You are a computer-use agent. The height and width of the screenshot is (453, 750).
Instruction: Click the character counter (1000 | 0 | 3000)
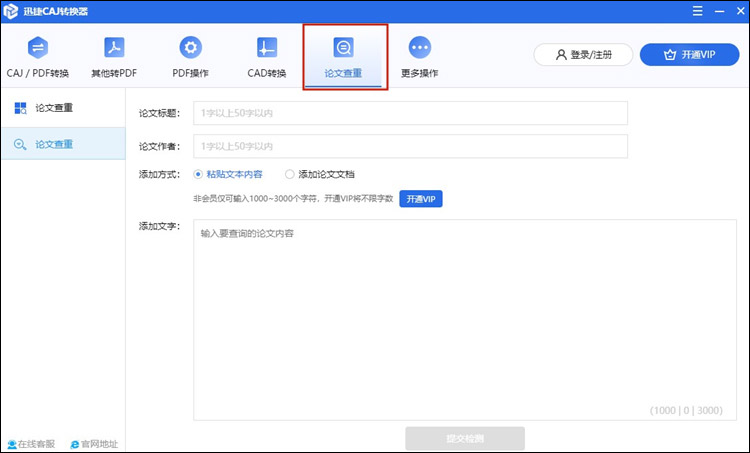[x=686, y=410]
